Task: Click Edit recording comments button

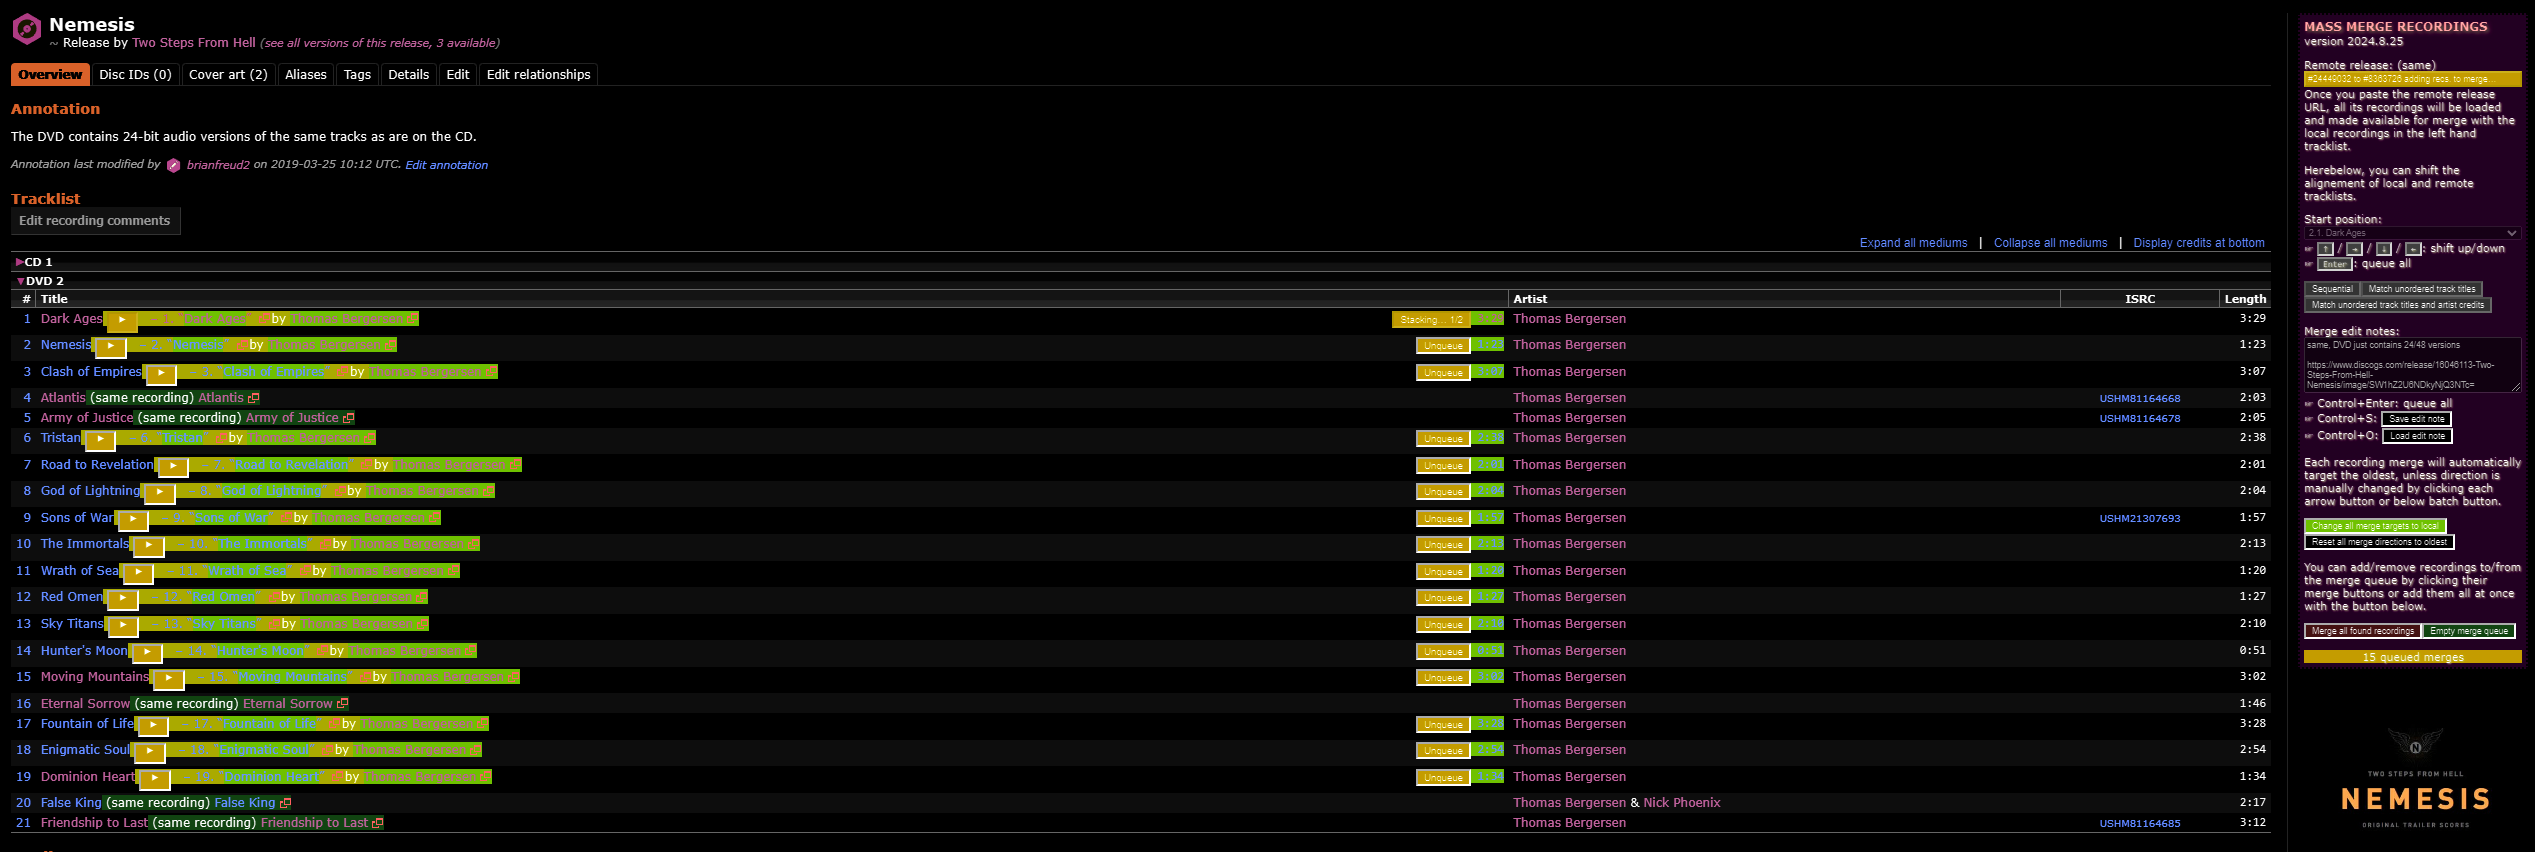Action: tap(95, 221)
